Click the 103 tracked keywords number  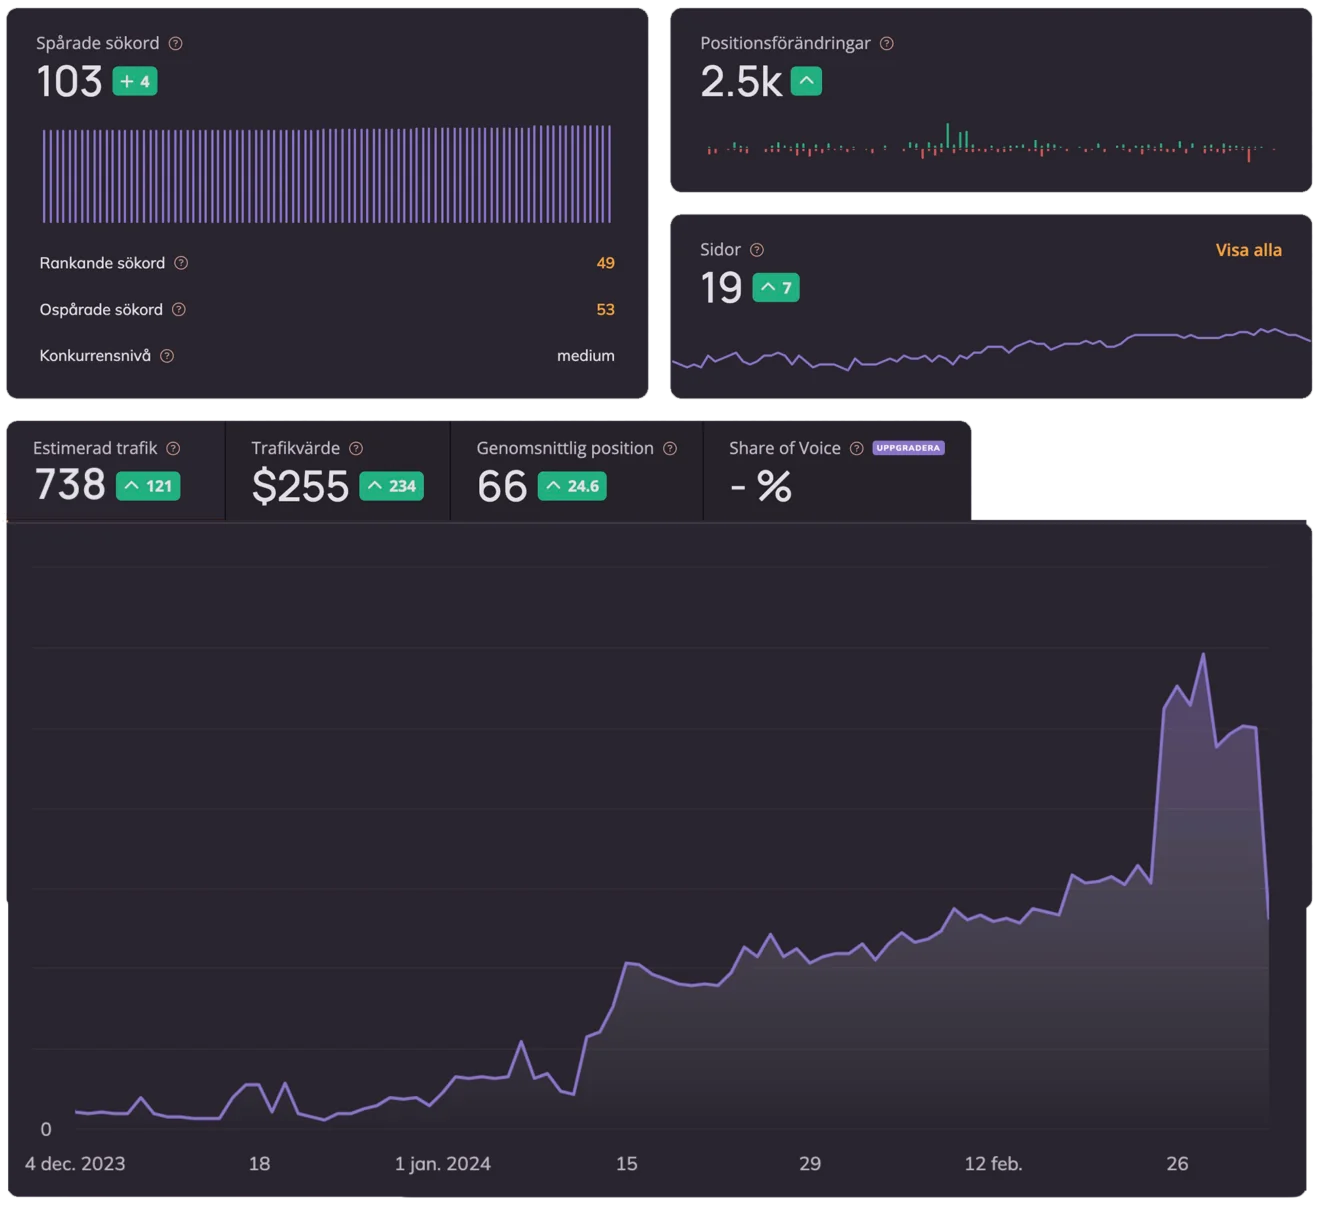click(69, 82)
